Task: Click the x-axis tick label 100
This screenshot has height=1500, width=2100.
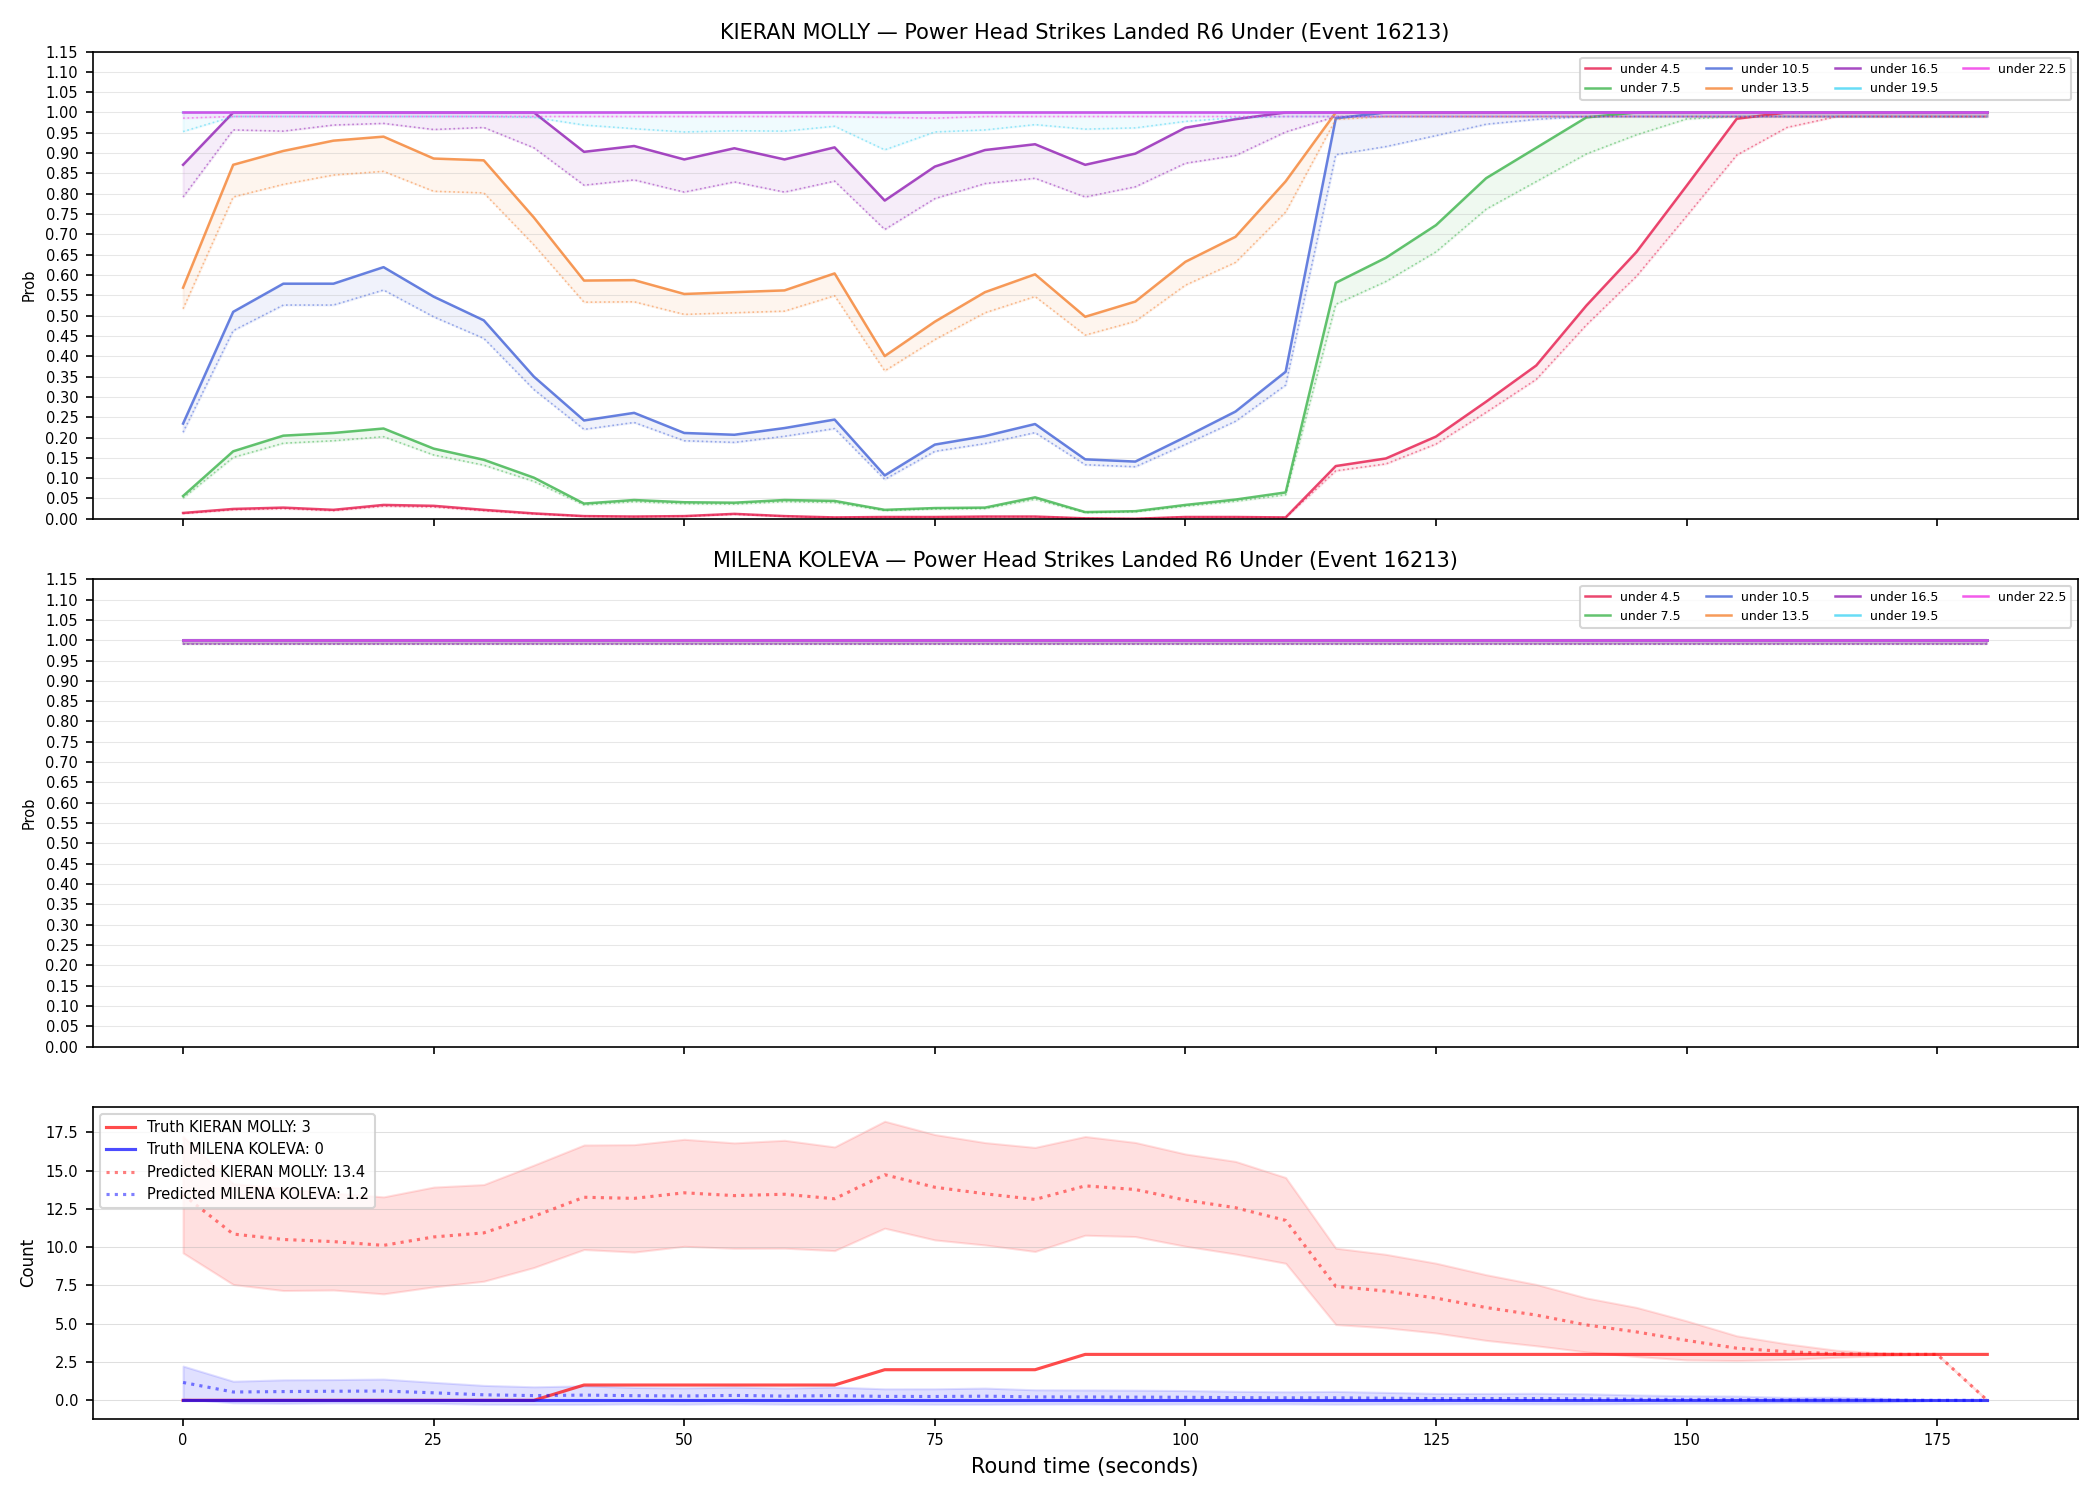Action: pyautogui.click(x=1184, y=1440)
